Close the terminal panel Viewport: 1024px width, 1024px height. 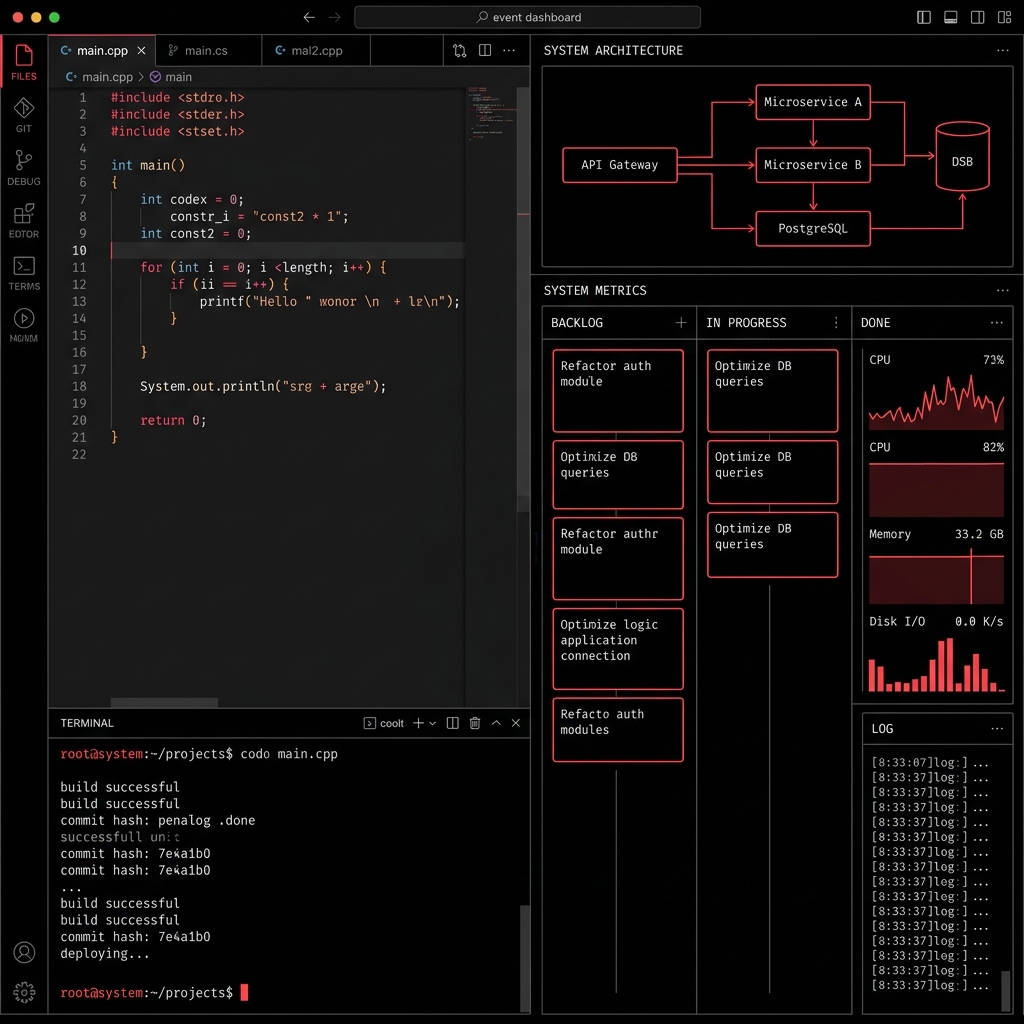click(x=516, y=723)
